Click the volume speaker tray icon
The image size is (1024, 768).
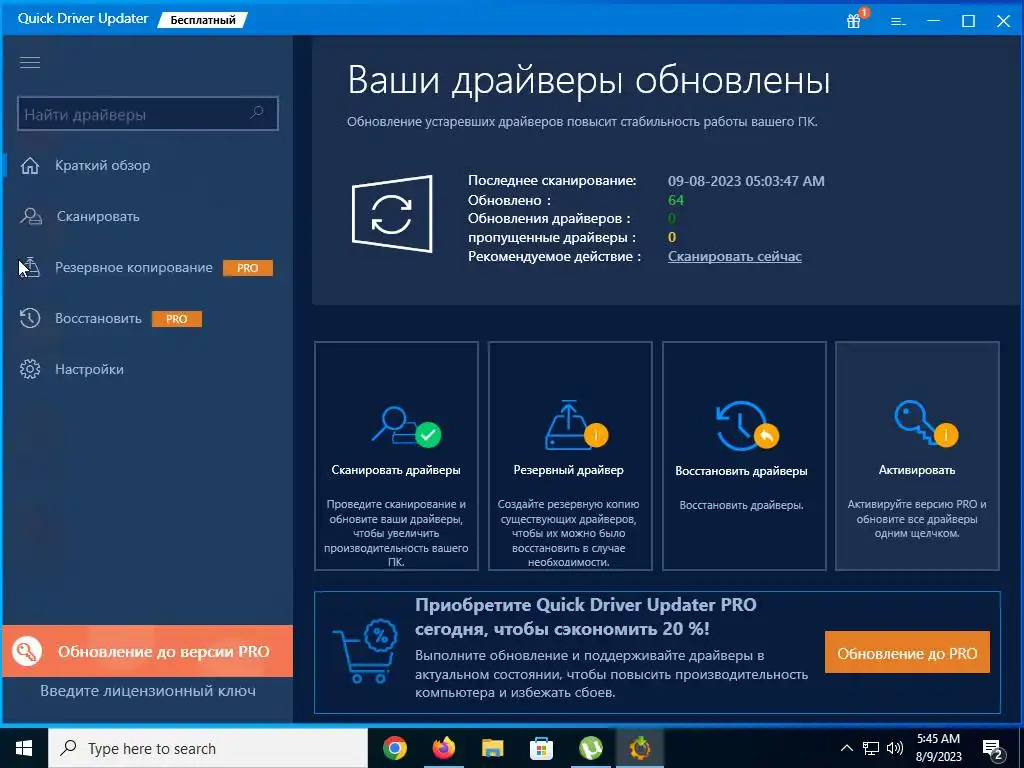(895, 748)
